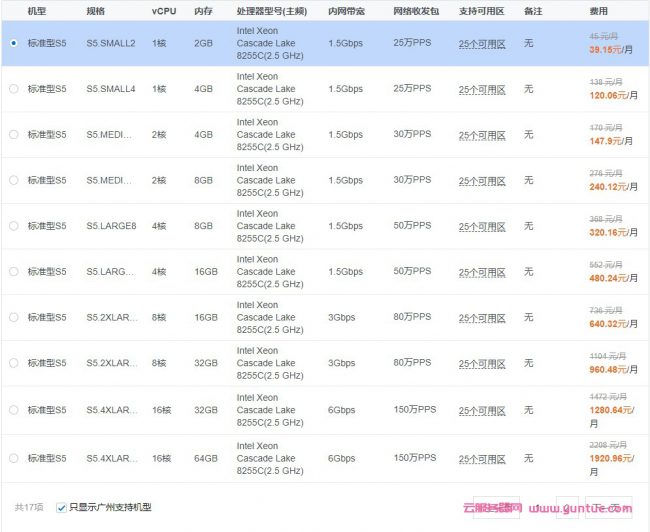Open 25个可用区 link in the S5.LARGE8 row
The width and height of the screenshot is (650, 532).
point(481,226)
